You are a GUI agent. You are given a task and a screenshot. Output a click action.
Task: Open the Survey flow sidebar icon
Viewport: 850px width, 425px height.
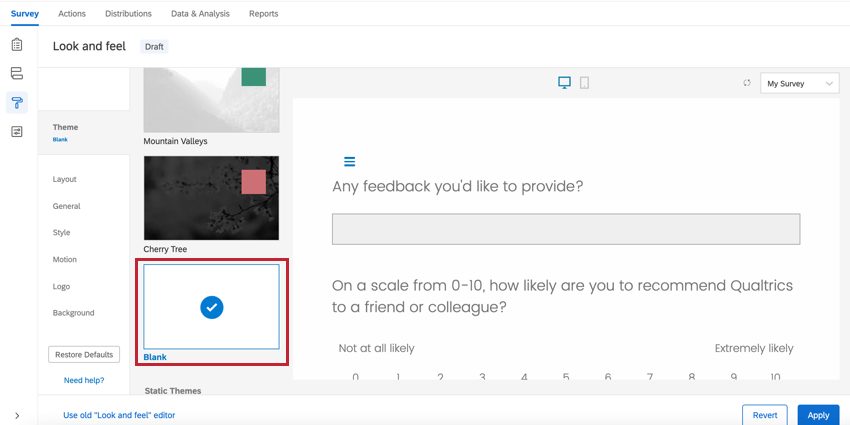coord(17,73)
